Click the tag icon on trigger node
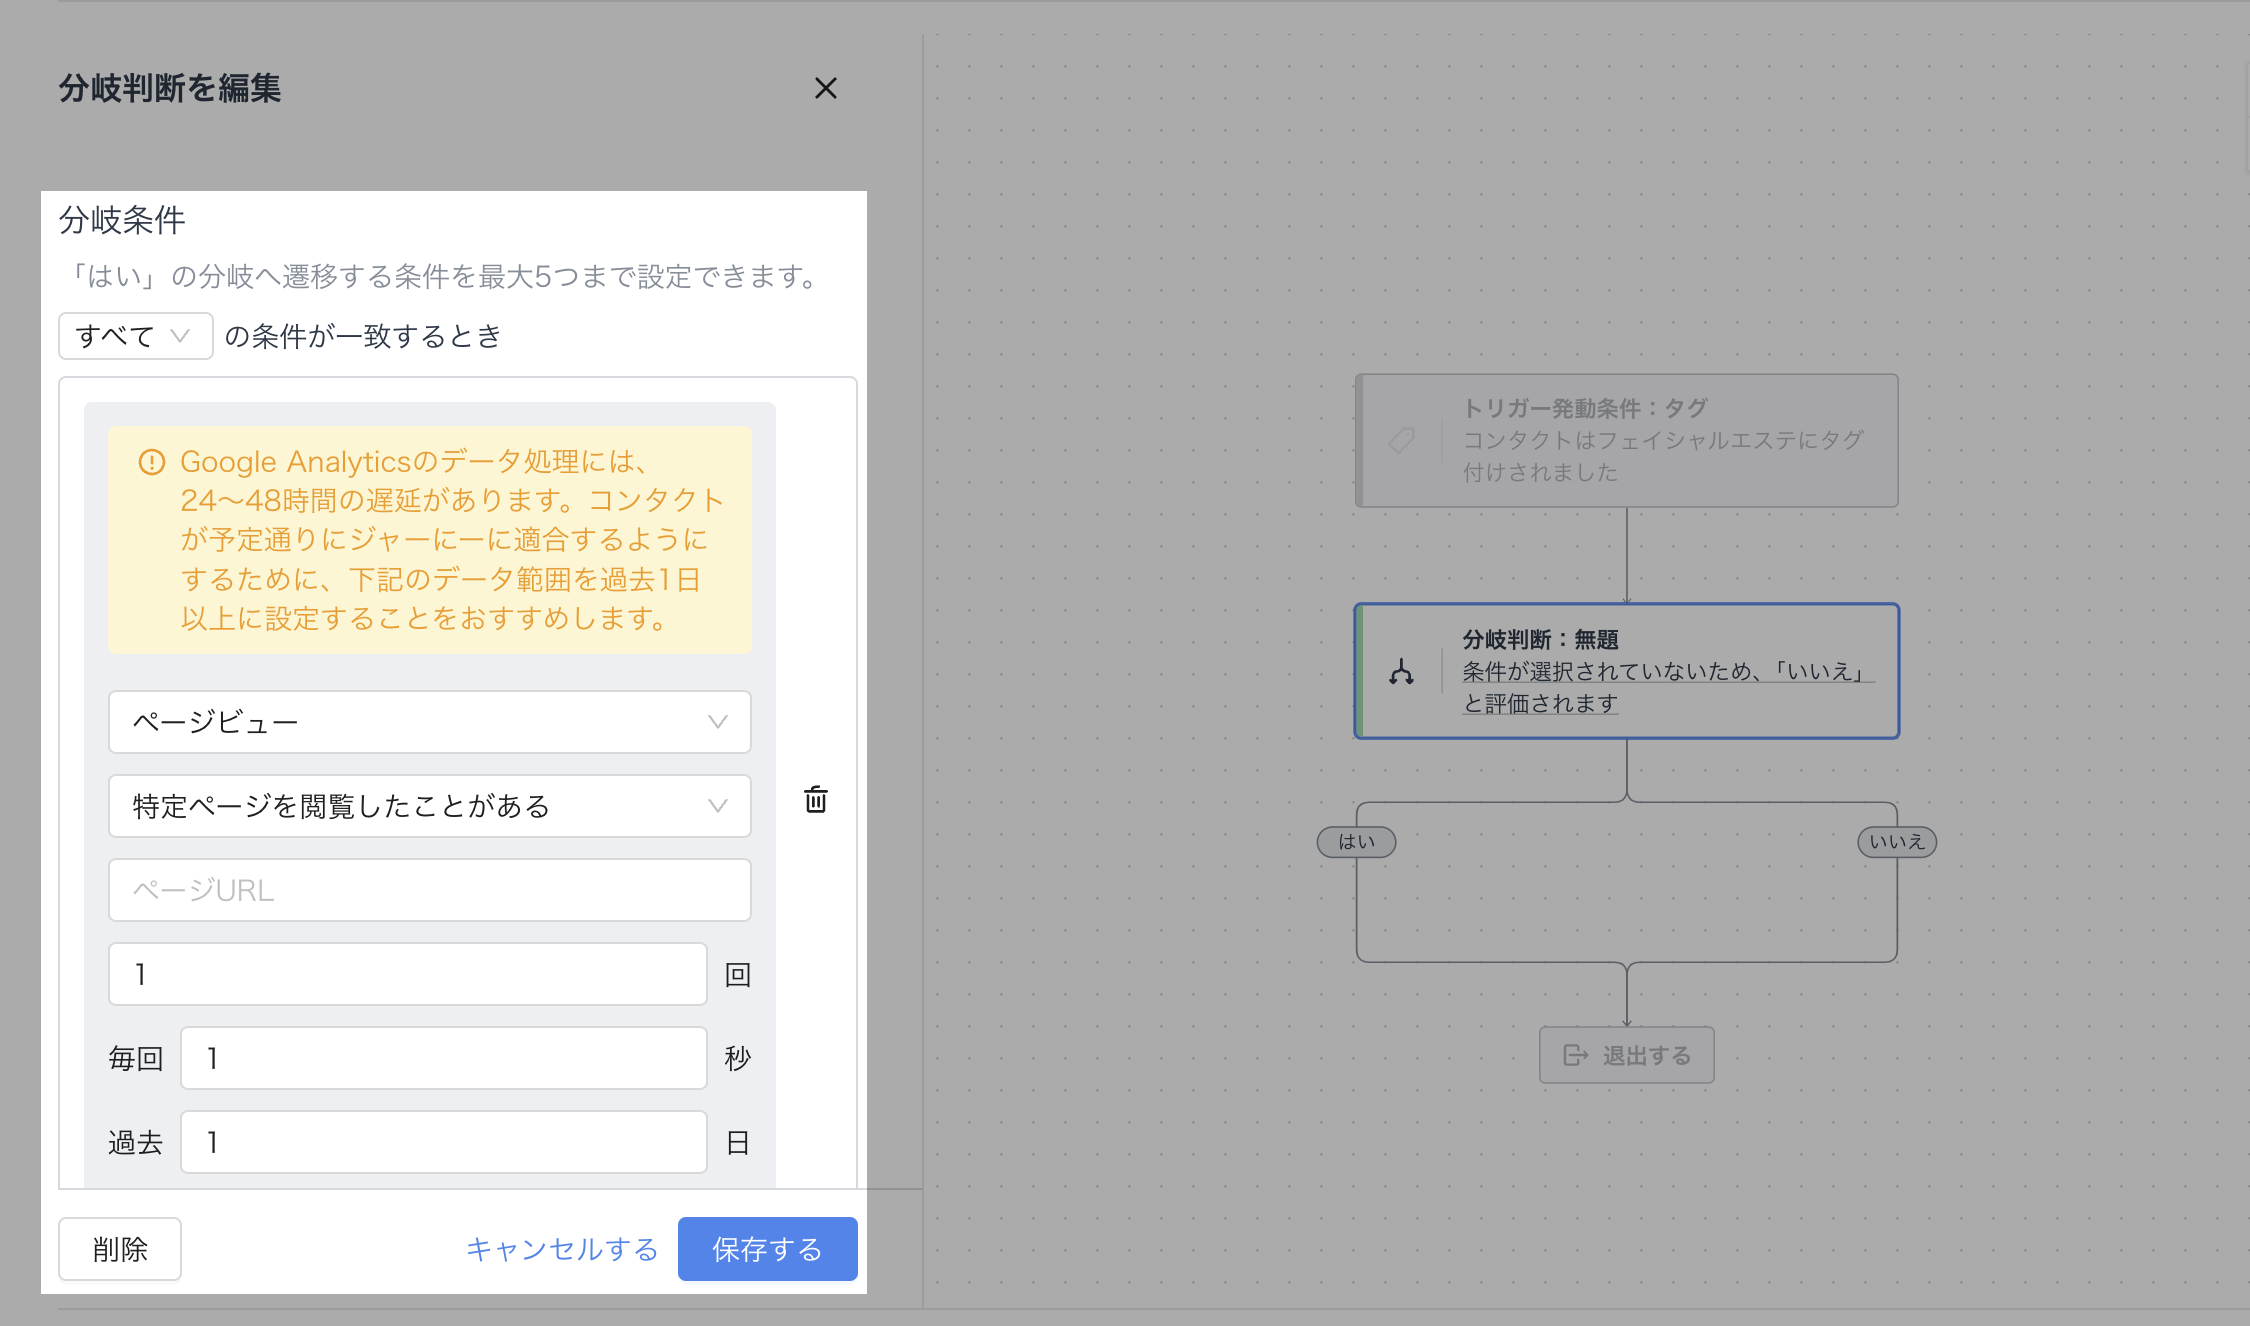Image resolution: width=2250 pixels, height=1326 pixels. click(1401, 440)
